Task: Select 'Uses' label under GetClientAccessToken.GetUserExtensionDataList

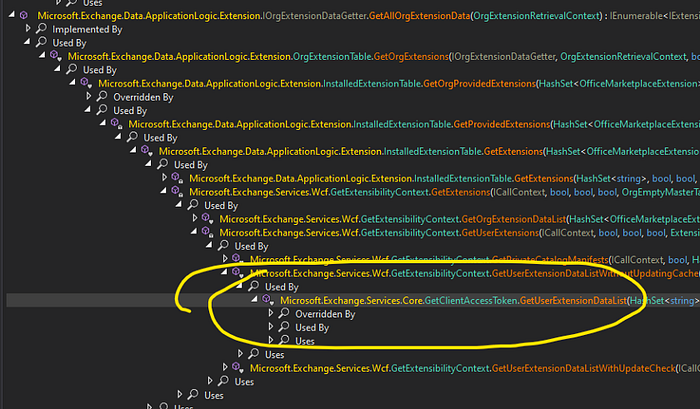Action: pyautogui.click(x=305, y=341)
